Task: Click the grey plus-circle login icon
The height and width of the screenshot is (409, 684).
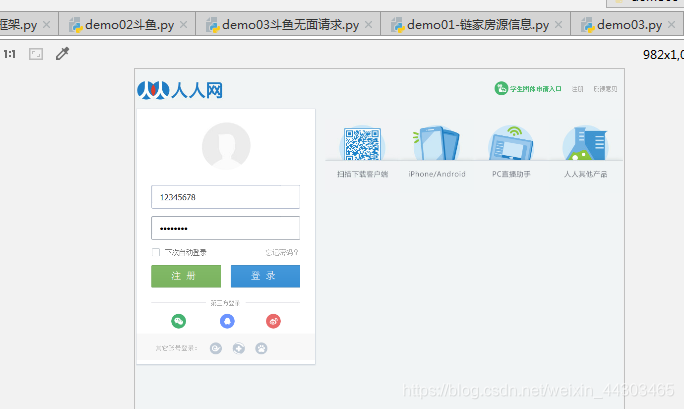Action: (x=239, y=348)
